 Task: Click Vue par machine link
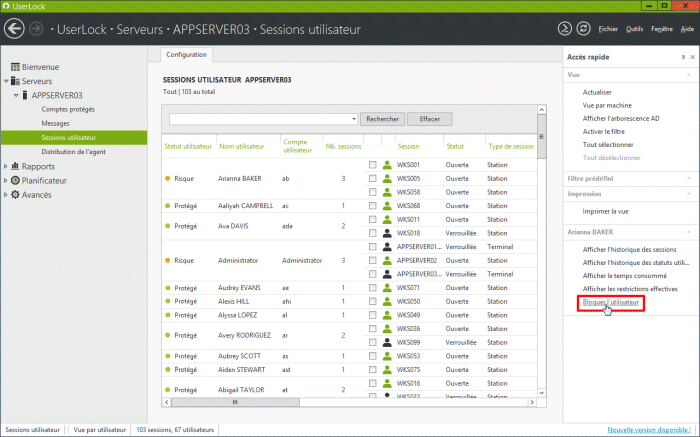coord(607,105)
